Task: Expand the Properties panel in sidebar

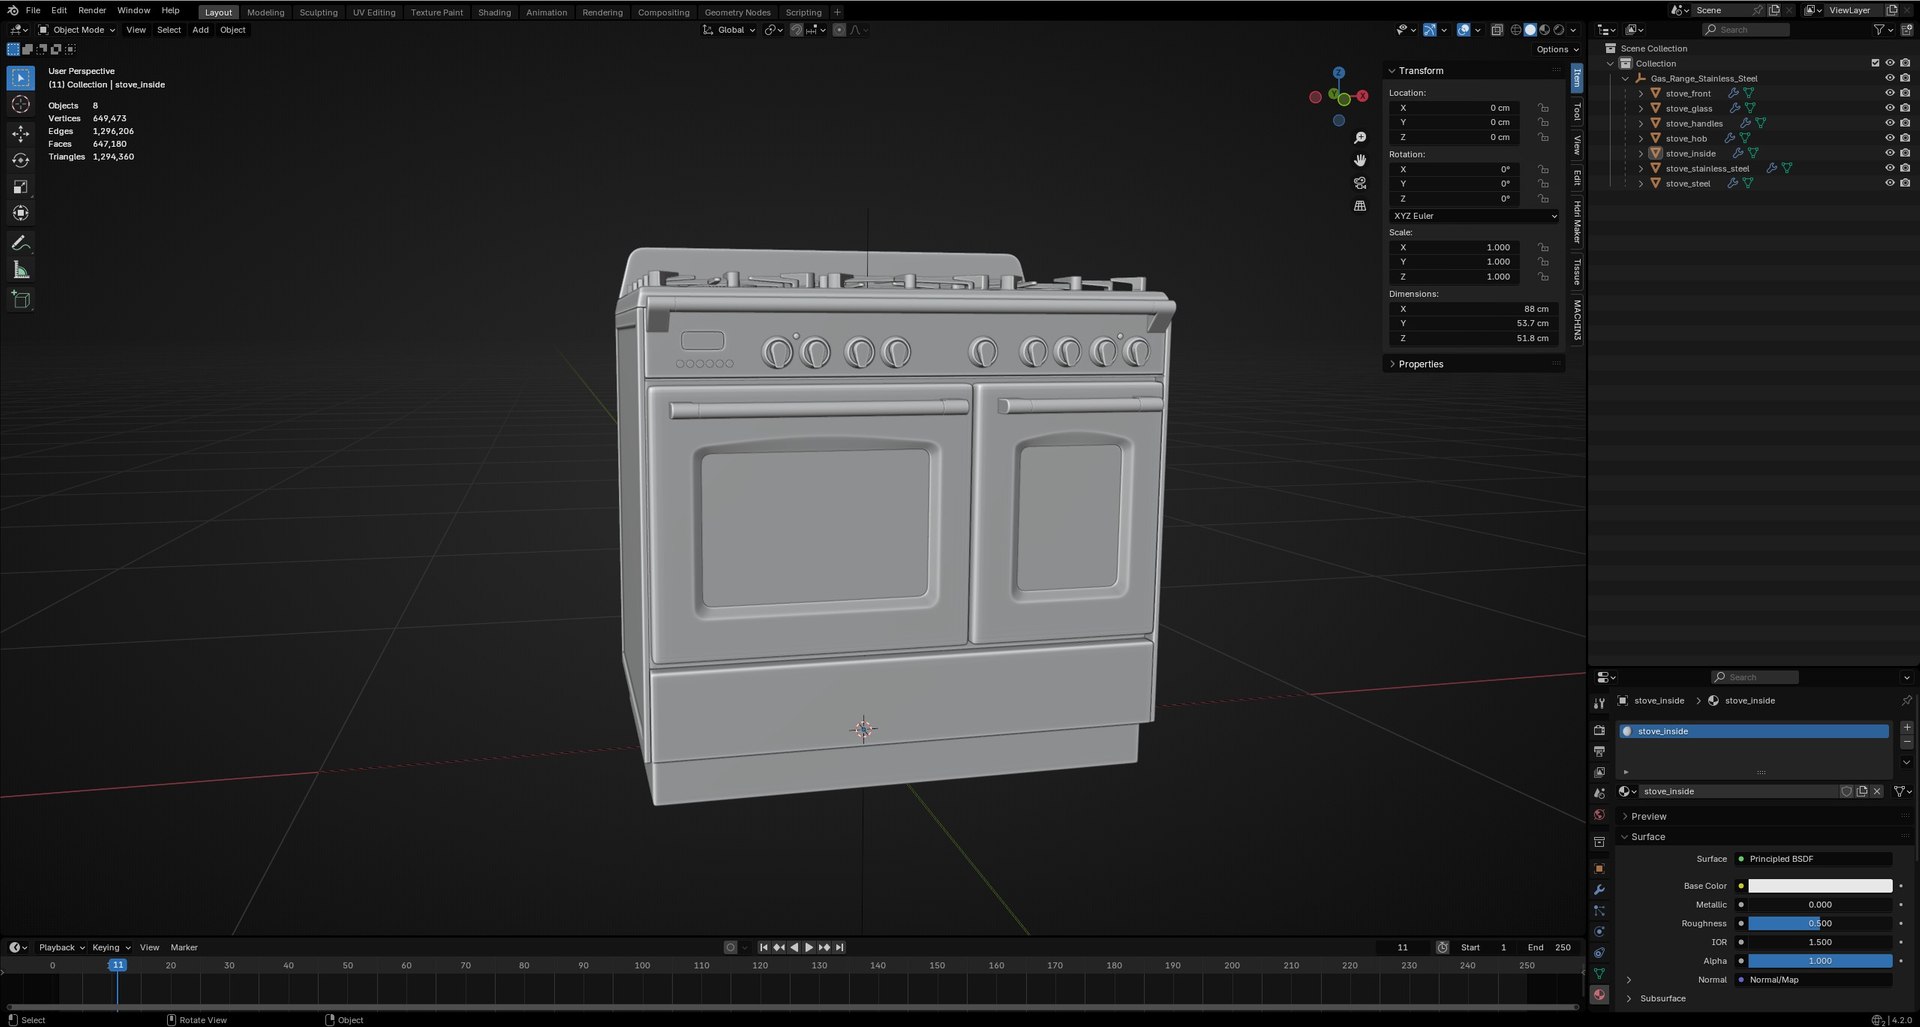Action: point(1420,364)
